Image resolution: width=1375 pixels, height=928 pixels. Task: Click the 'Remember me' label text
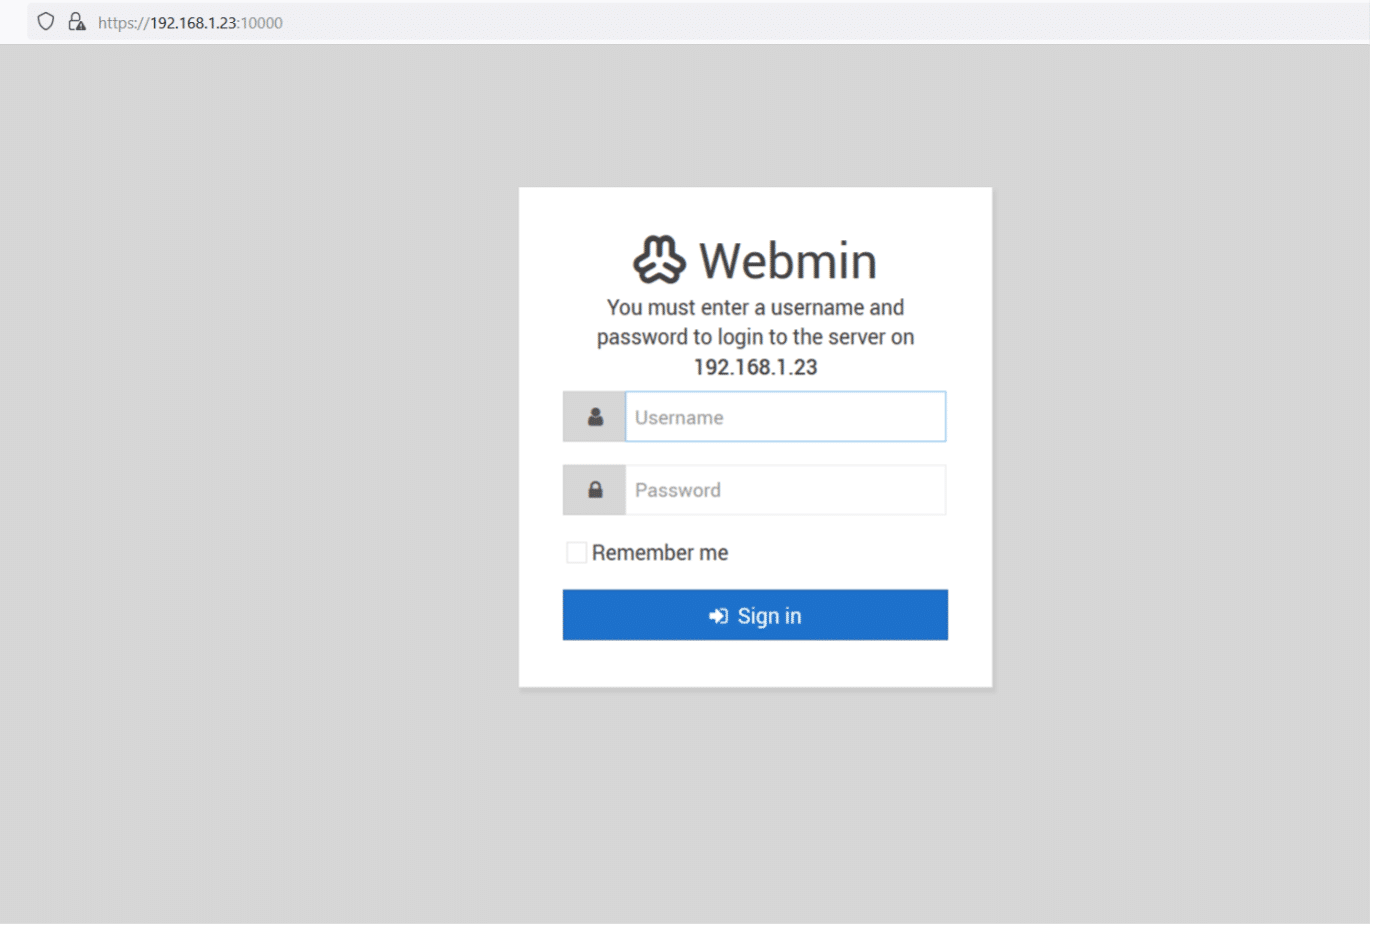(660, 553)
